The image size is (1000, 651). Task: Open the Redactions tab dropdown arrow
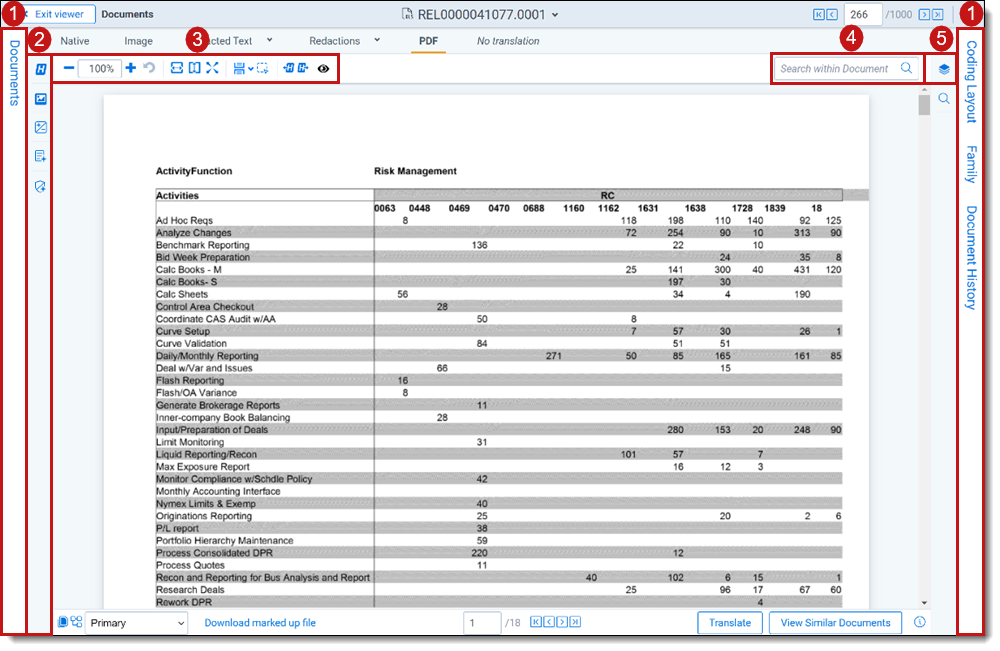pyautogui.click(x=377, y=40)
